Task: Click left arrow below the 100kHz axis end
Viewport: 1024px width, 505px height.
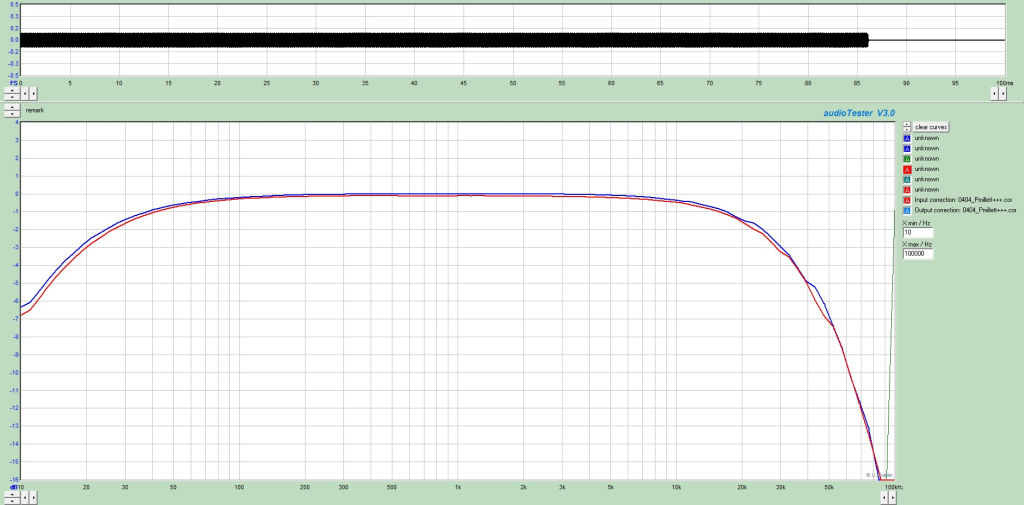Action: pos(883,498)
